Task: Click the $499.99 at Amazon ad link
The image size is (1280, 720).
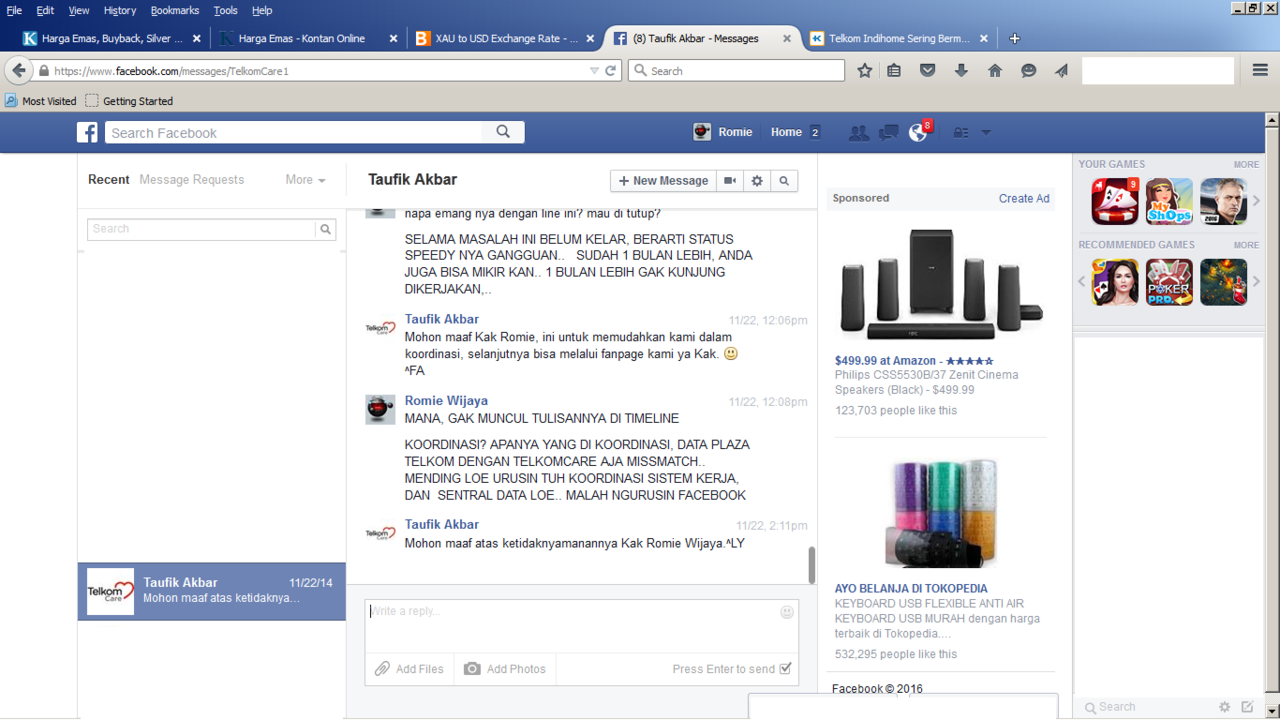Action: [x=914, y=361]
